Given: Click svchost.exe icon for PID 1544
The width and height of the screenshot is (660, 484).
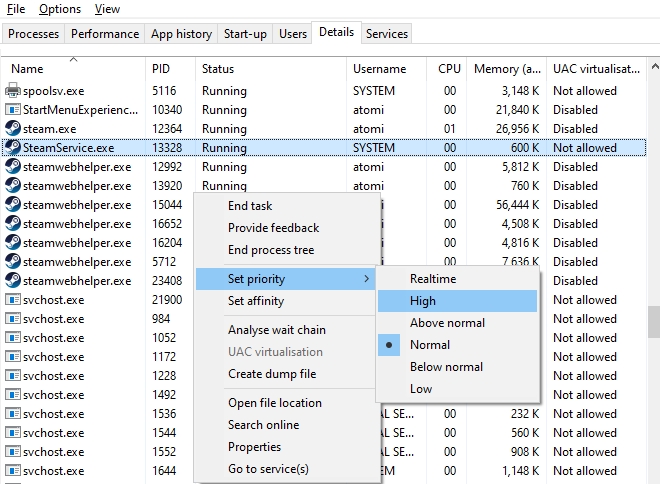Looking at the screenshot, I should pos(13,433).
